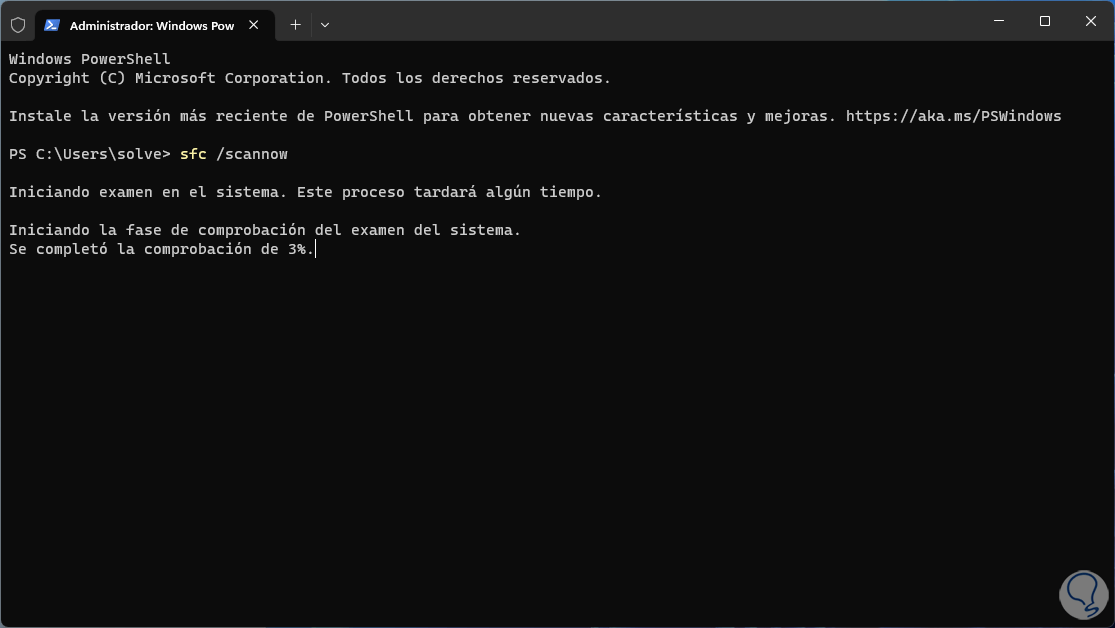Open the https://aka.ms/PSWindows link
The width and height of the screenshot is (1115, 628).
(x=953, y=116)
